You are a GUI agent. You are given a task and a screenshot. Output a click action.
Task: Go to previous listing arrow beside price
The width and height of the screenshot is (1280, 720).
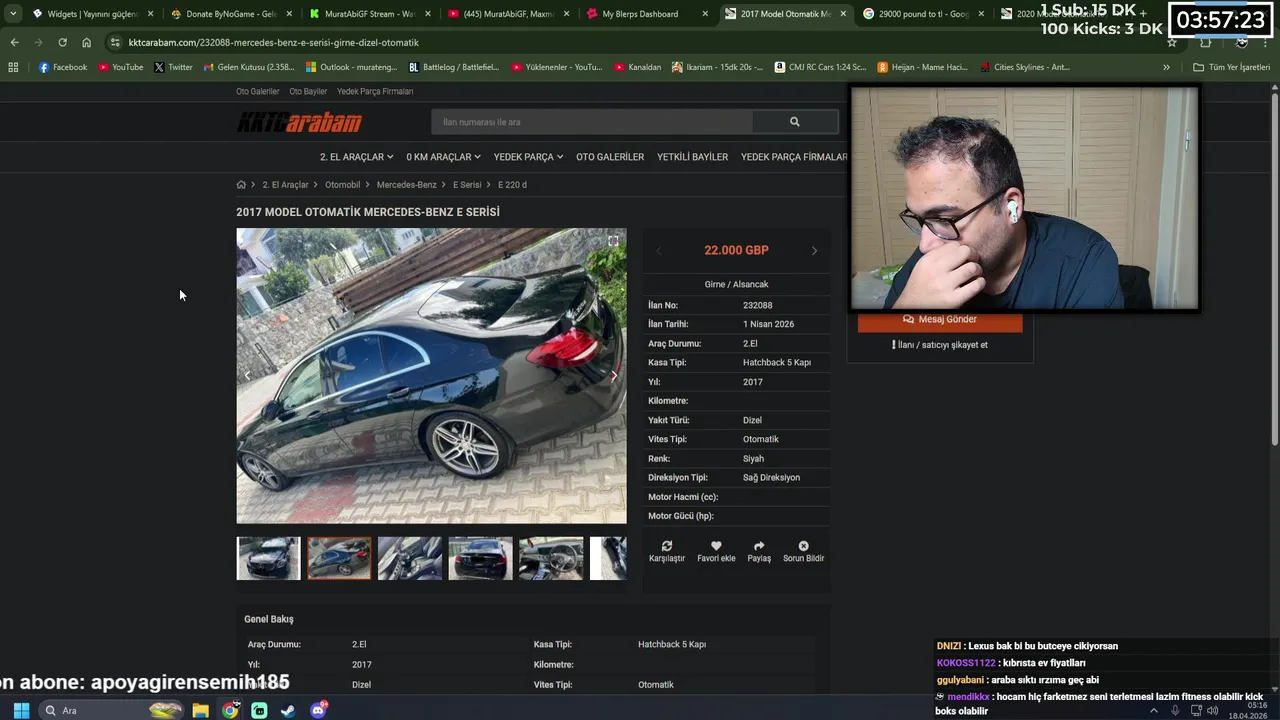point(659,251)
